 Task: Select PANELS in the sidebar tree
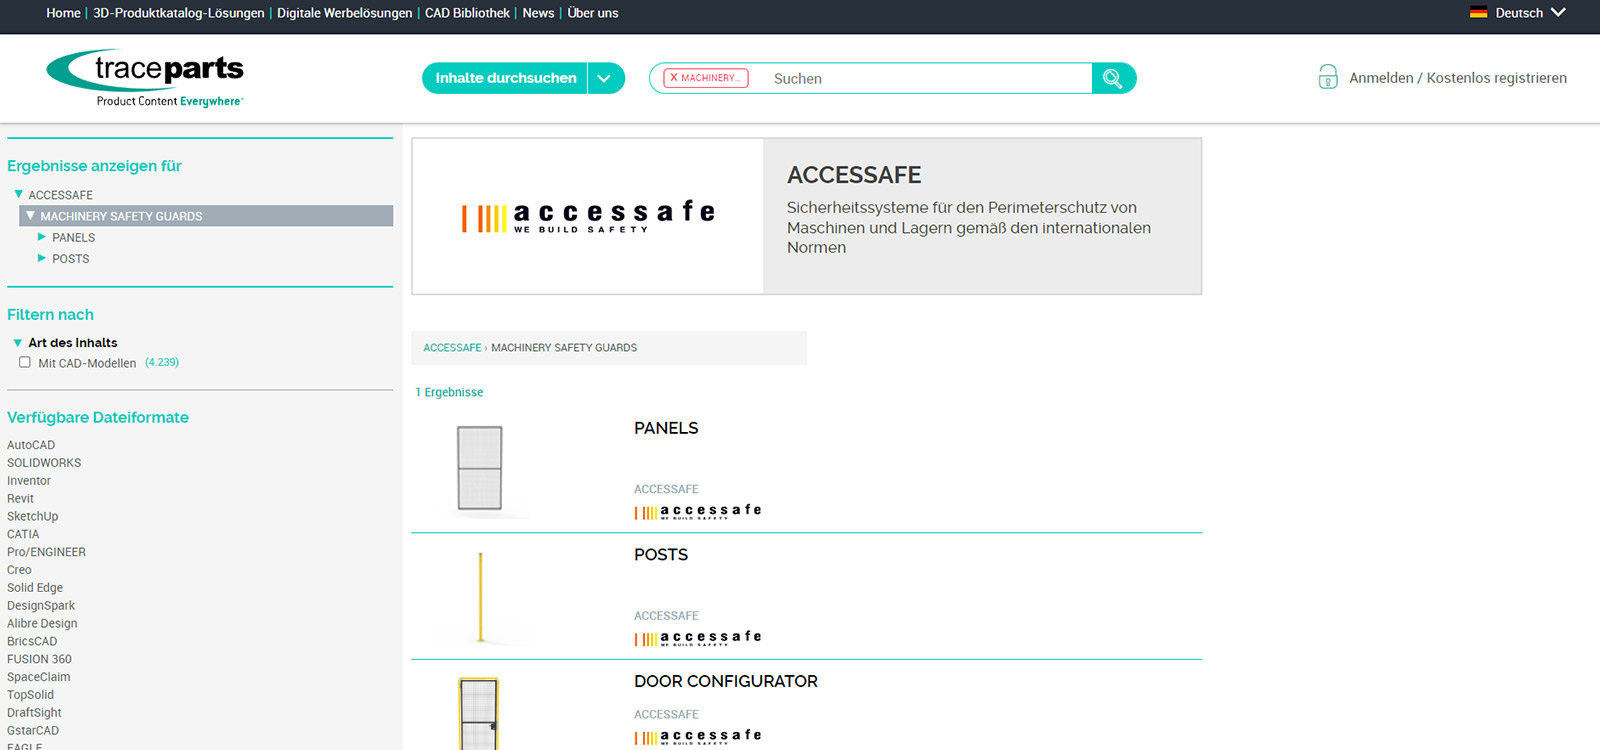tap(74, 238)
